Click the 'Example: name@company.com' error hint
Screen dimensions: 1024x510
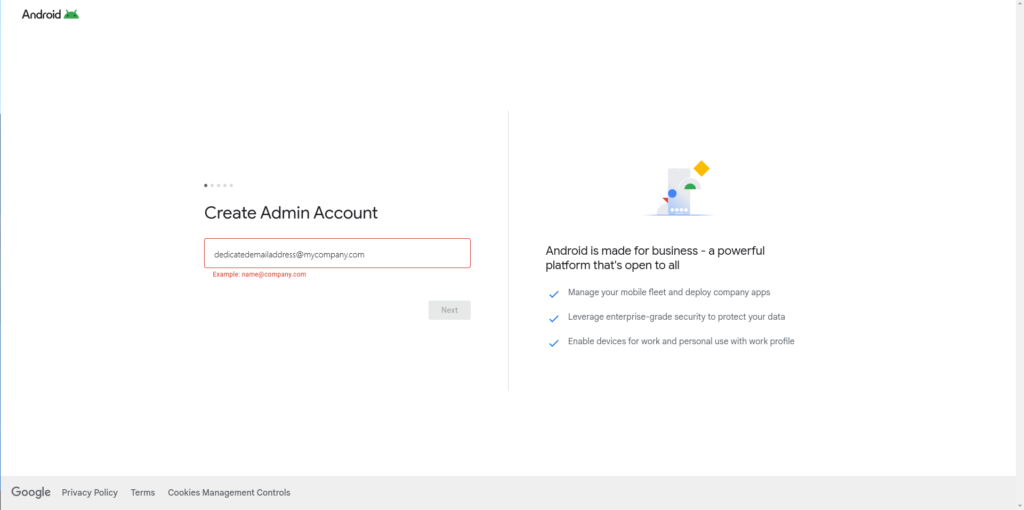(x=259, y=274)
